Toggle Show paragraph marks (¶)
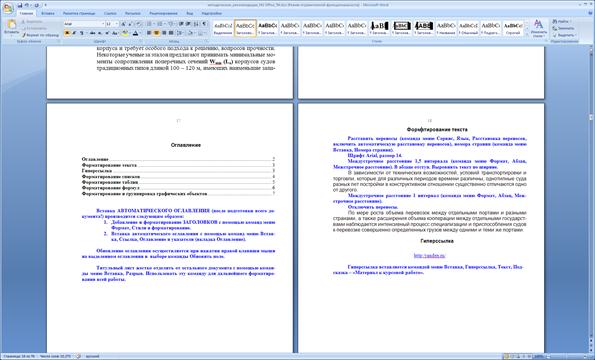Image resolution: width=595 pixels, height=360 pixels. 204,24
